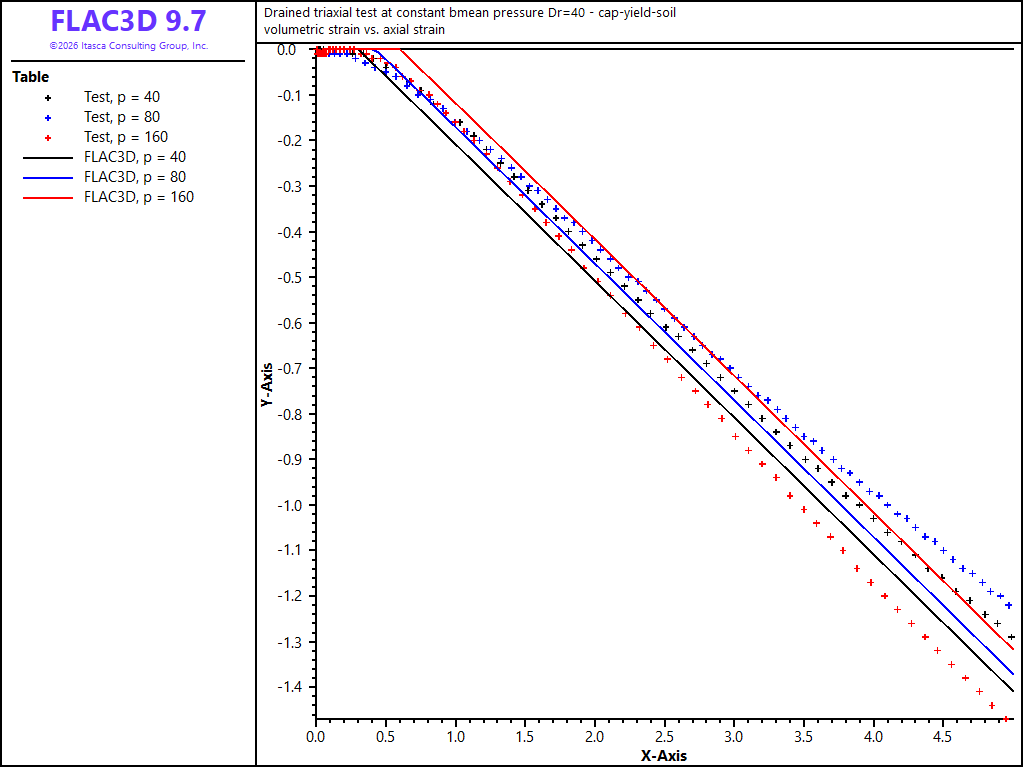The height and width of the screenshot is (768, 1024).
Task: Click the black line swatch for FLAC3D p = 40
Action: click(48, 157)
